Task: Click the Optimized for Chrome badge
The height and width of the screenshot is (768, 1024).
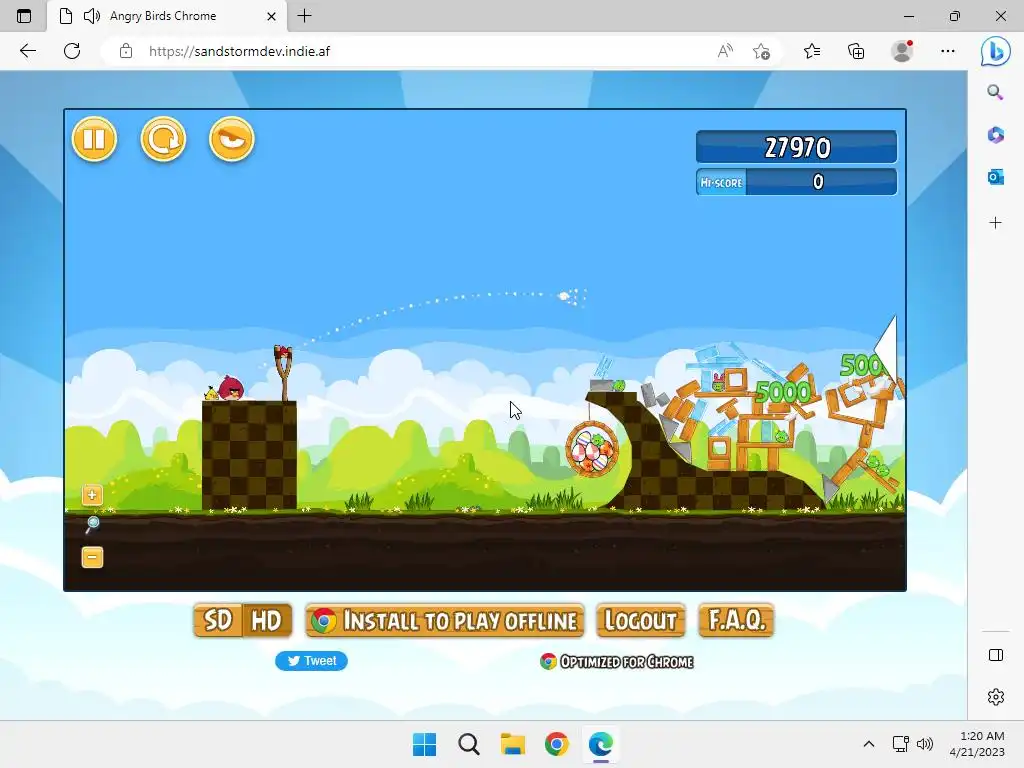Action: (616, 662)
